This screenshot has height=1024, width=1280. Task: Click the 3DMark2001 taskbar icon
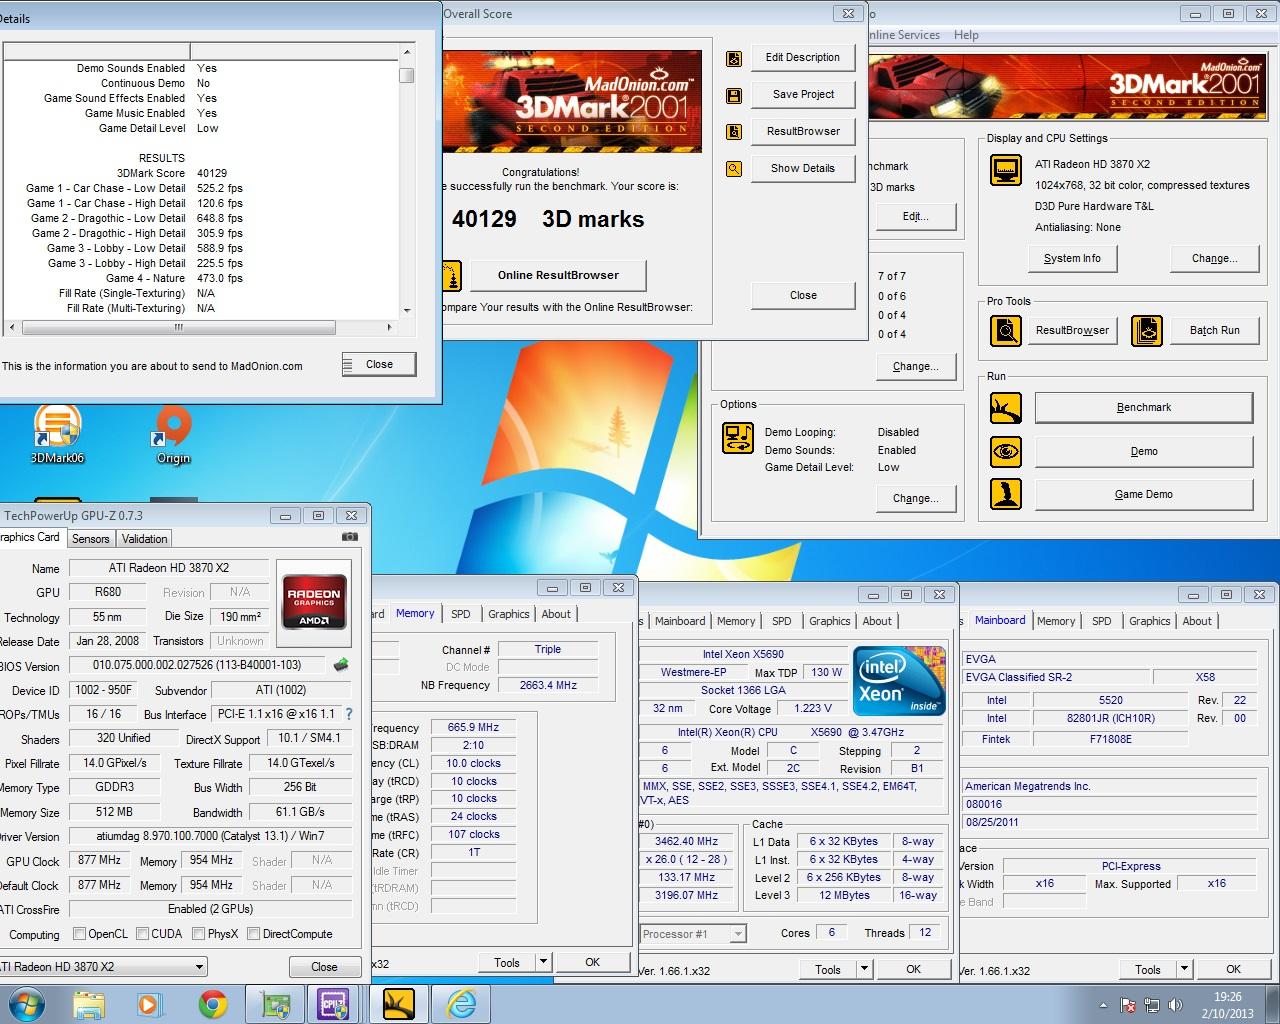[399, 1004]
